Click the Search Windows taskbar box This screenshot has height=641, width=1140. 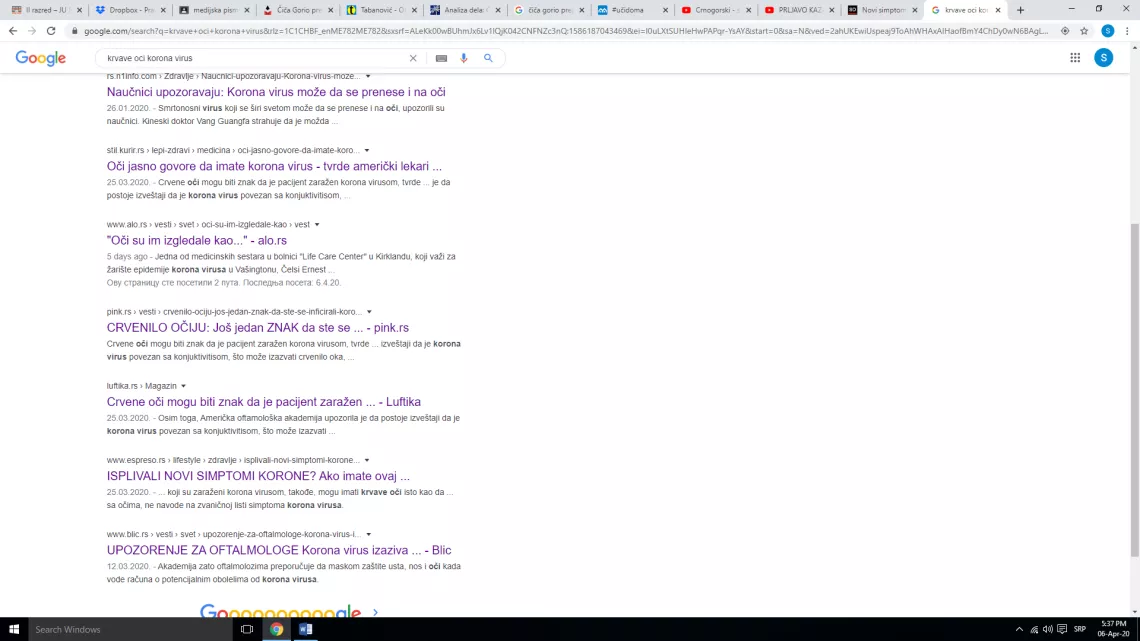tap(130, 629)
